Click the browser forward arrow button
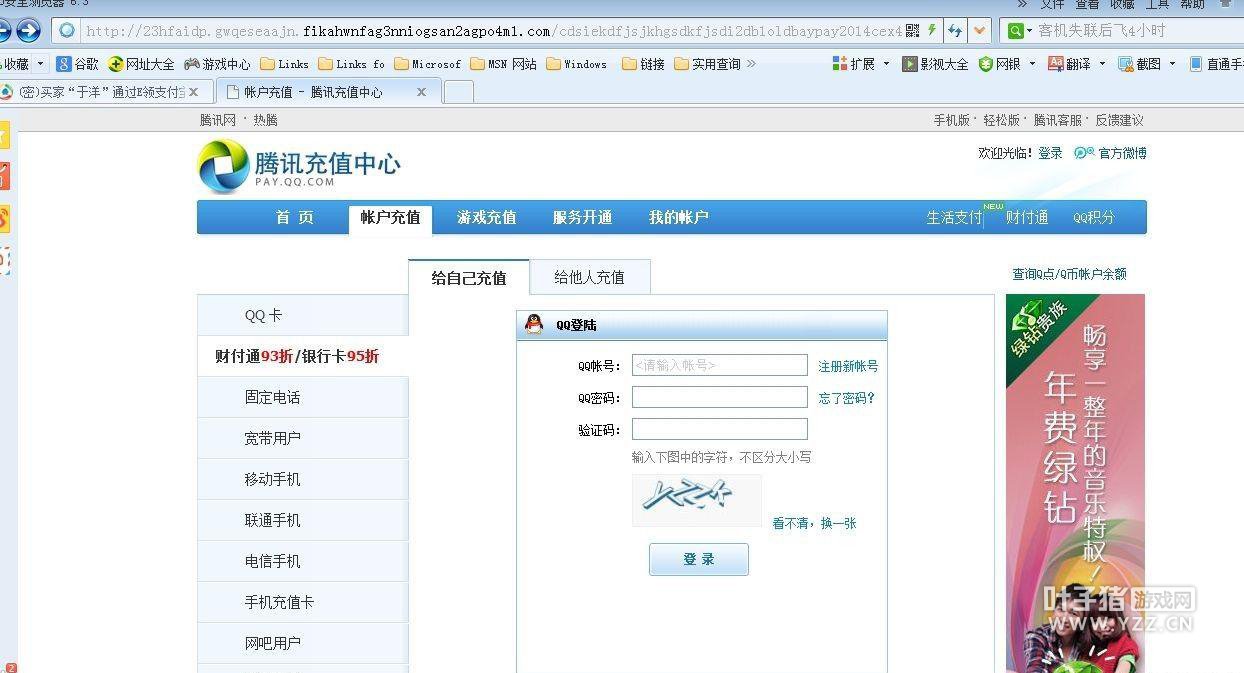Viewport: 1244px width, 673px height. pyautogui.click(x=28, y=31)
